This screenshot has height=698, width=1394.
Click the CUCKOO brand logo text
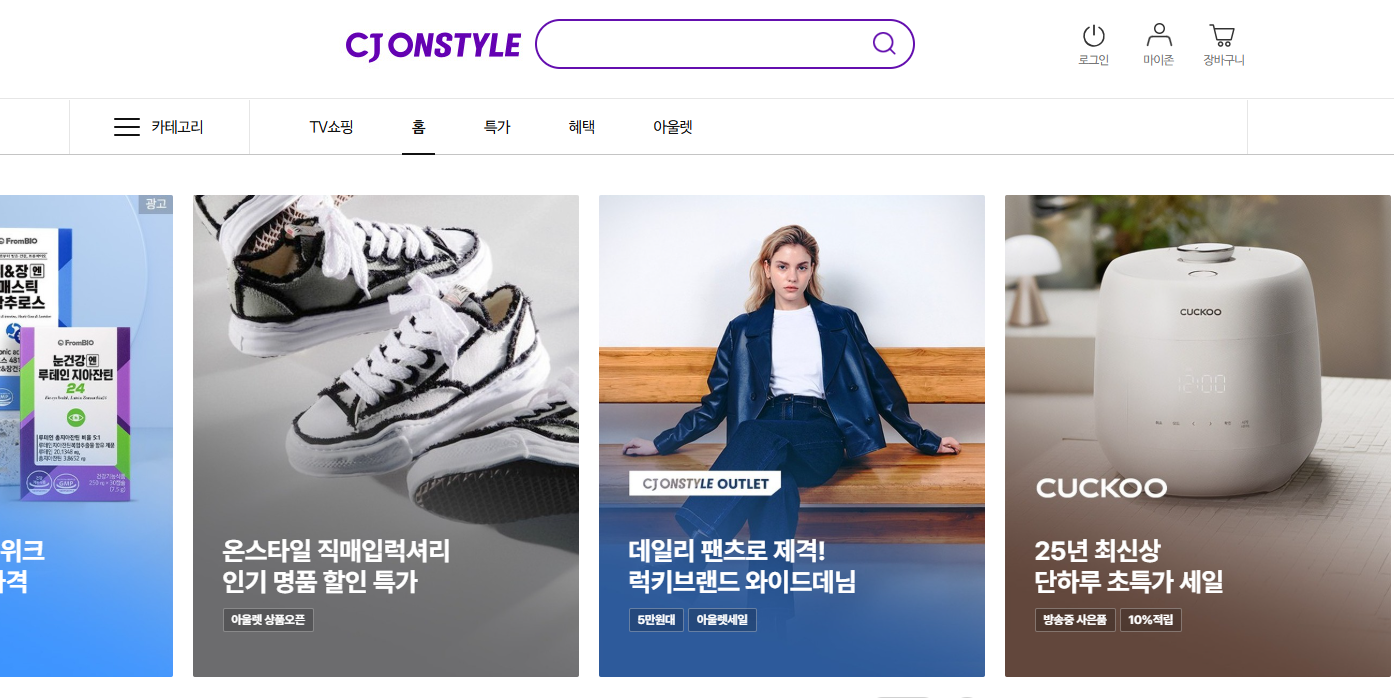point(1101,488)
